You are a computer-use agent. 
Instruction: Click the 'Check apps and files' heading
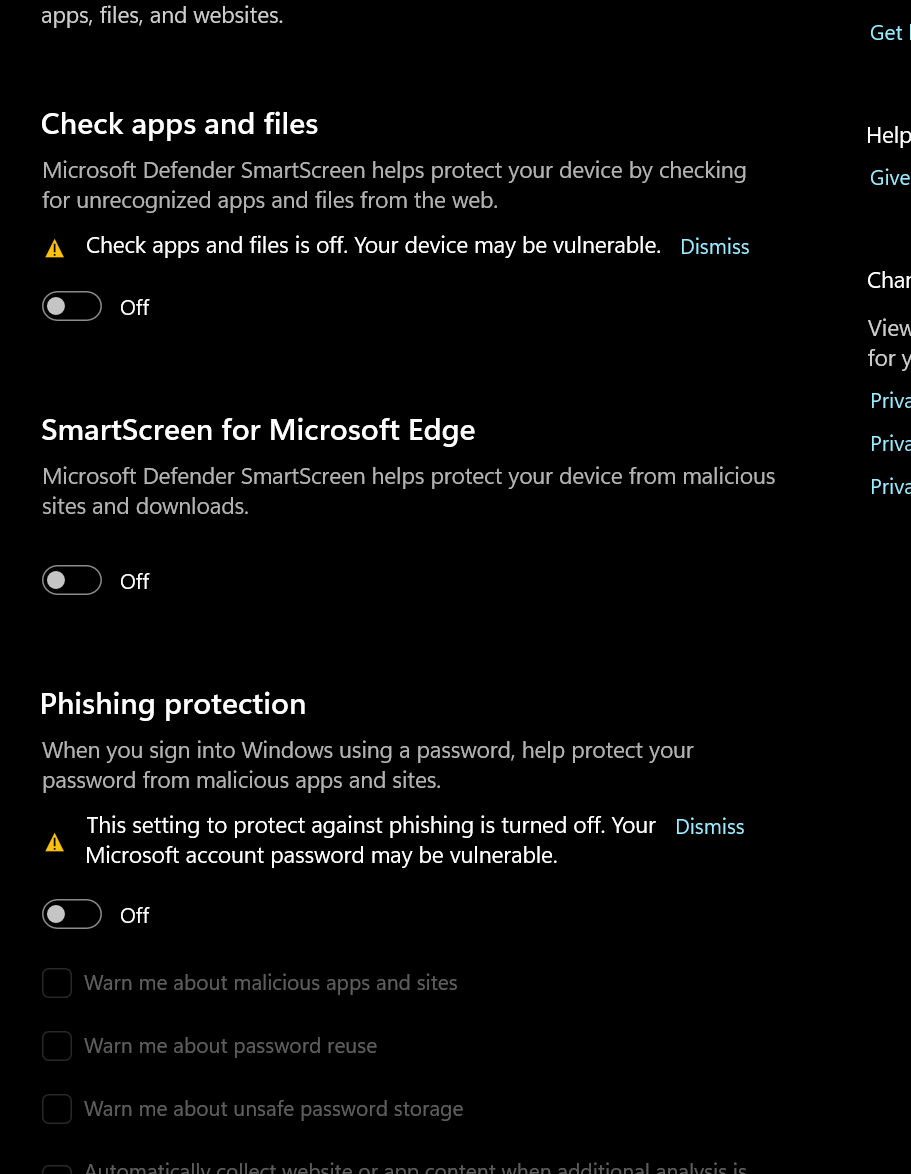click(179, 124)
